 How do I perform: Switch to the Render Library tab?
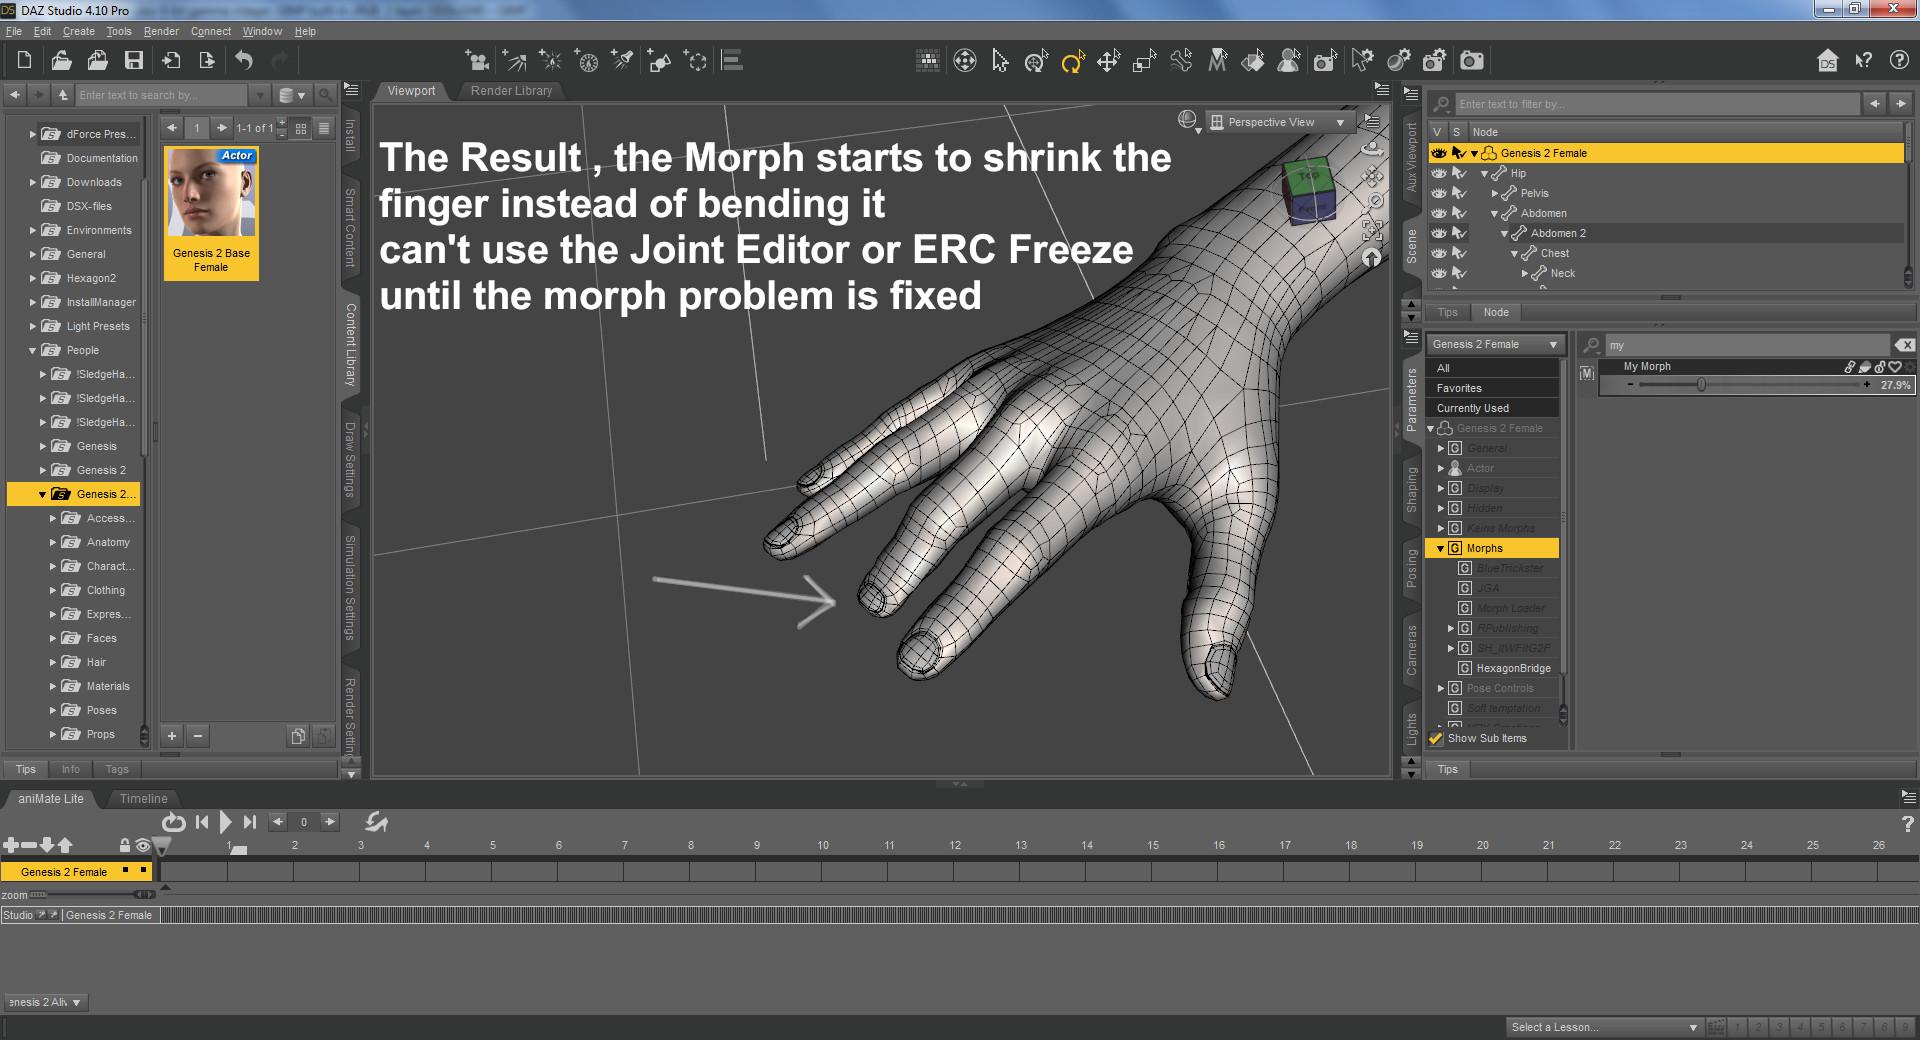[x=510, y=91]
